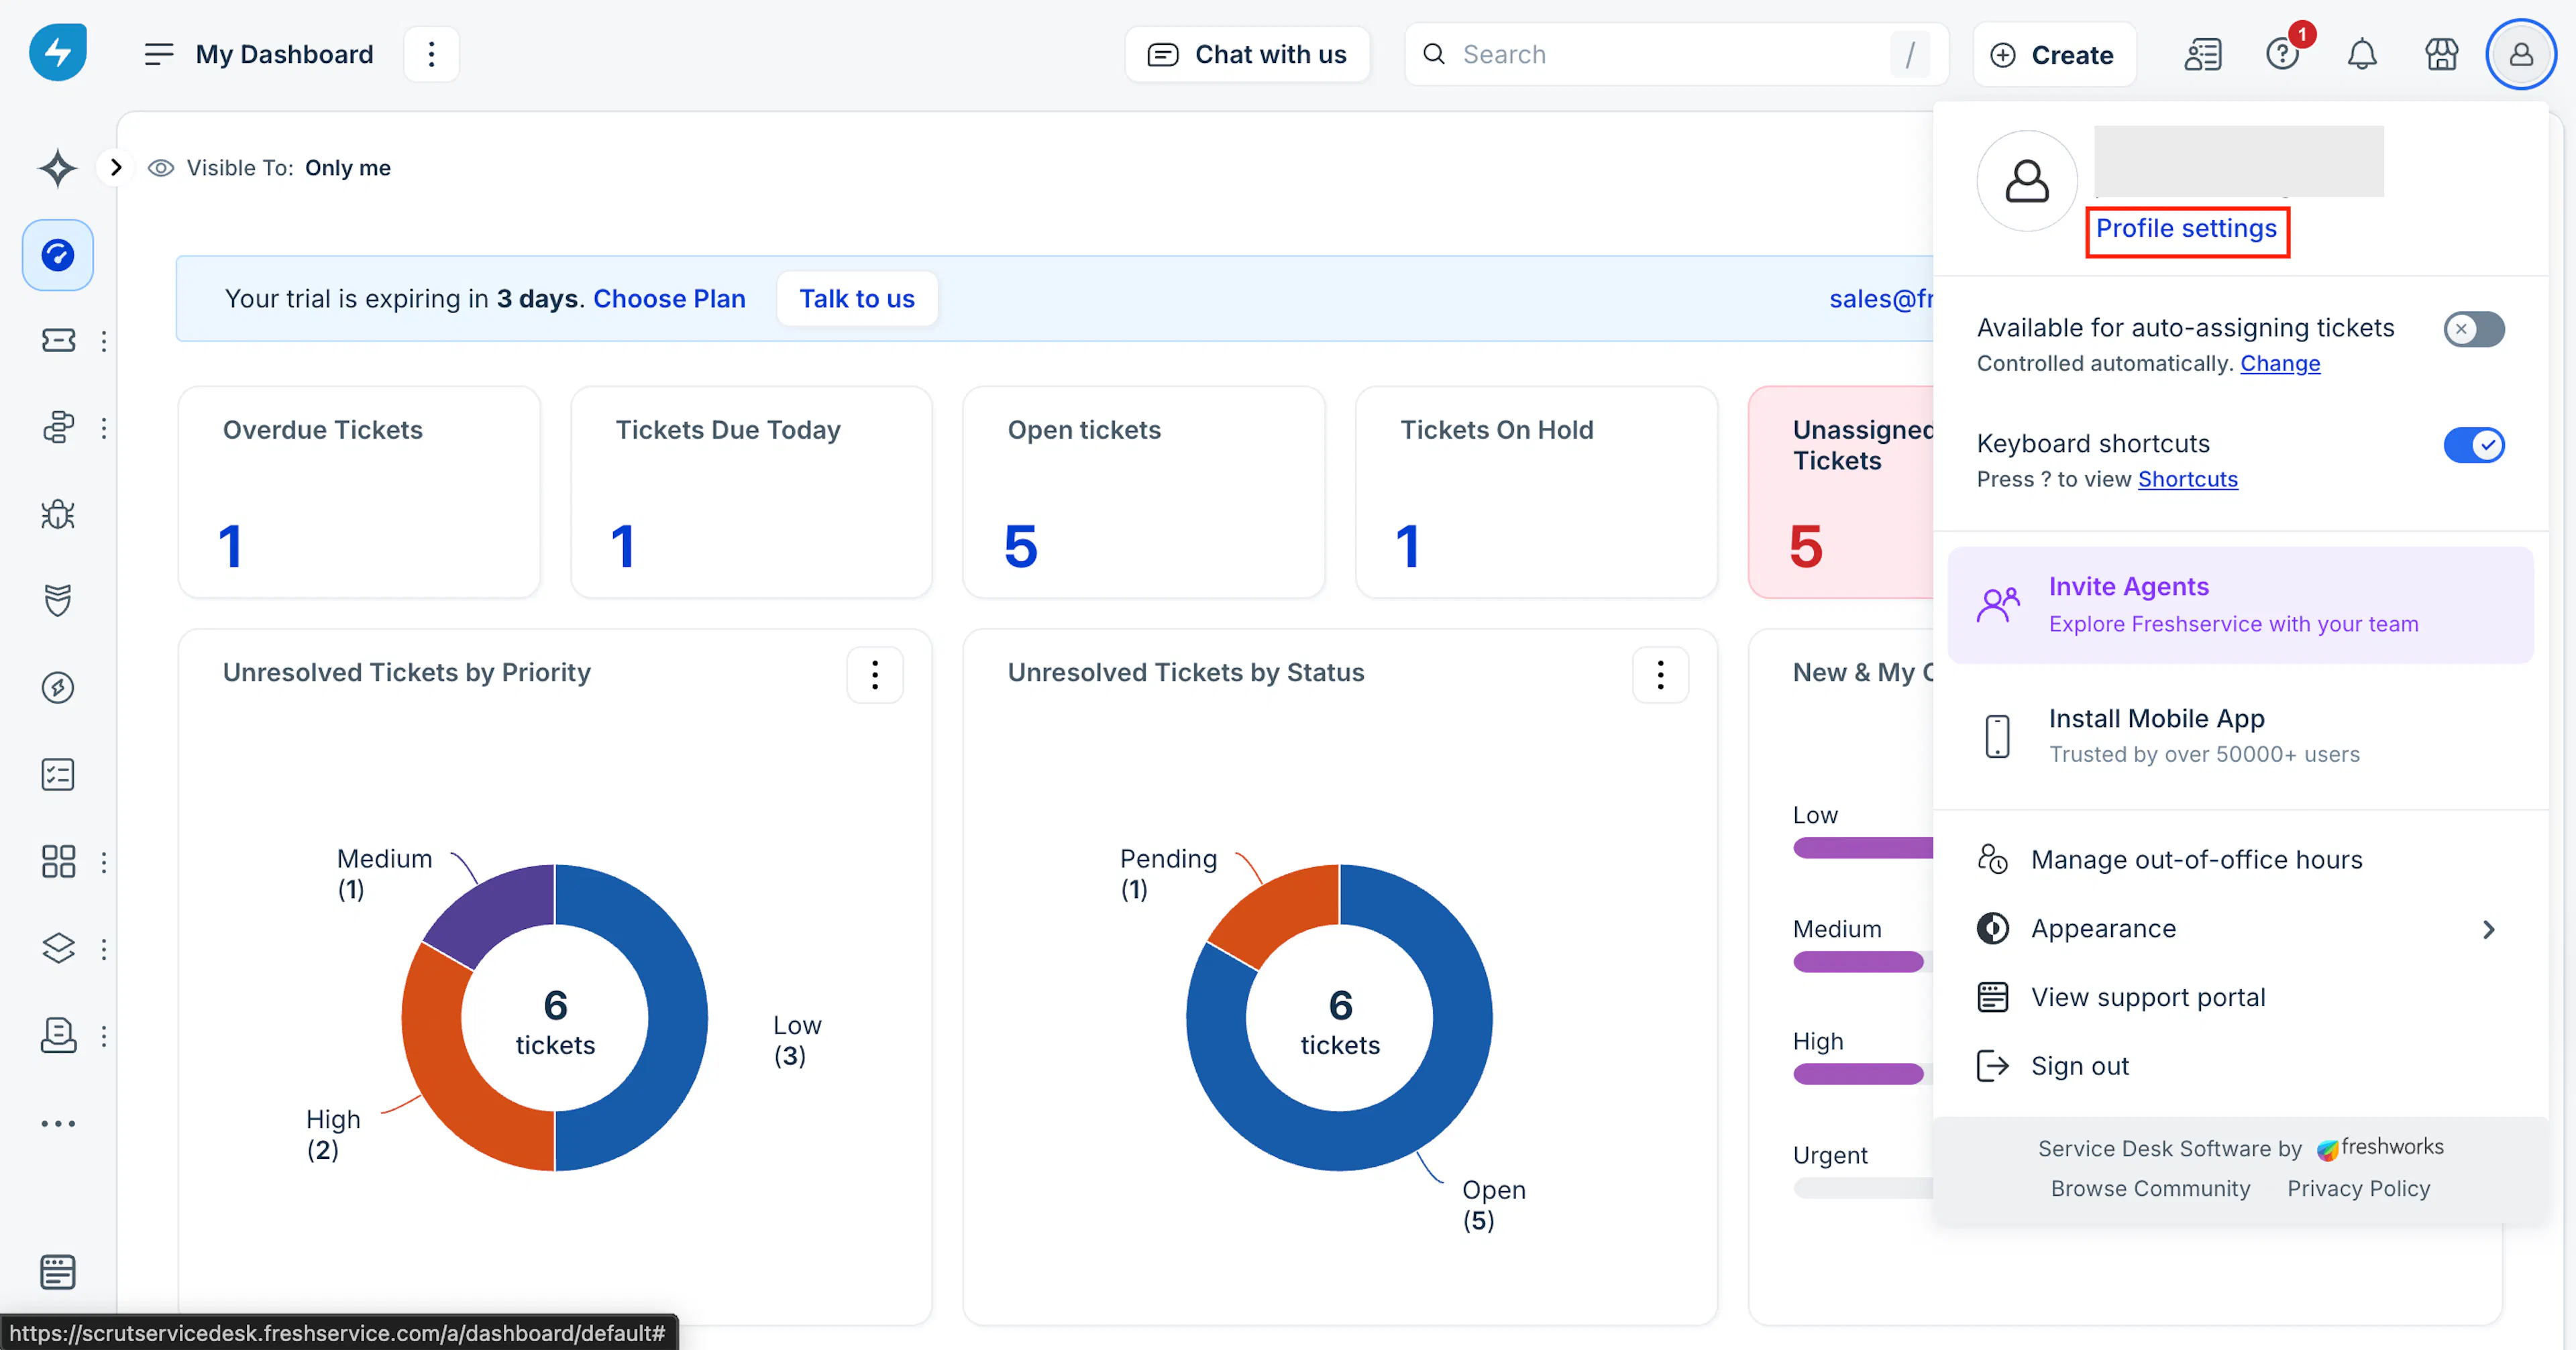The image size is (2576, 1350).
Task: Click the Freddy AI sparkle icon
Action: coord(58,168)
